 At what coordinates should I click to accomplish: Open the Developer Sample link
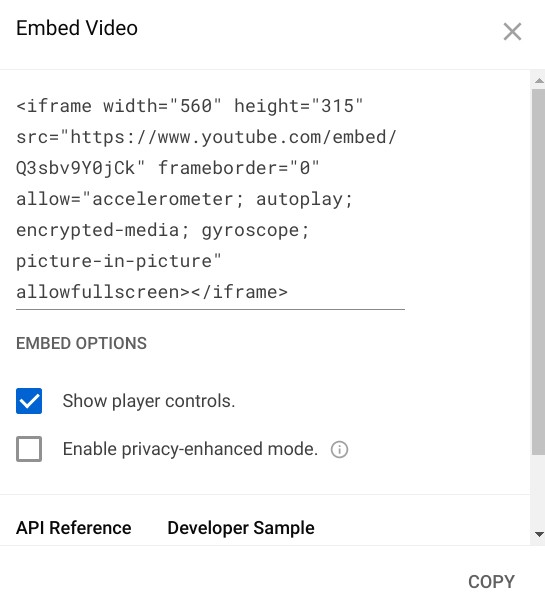[x=241, y=528]
